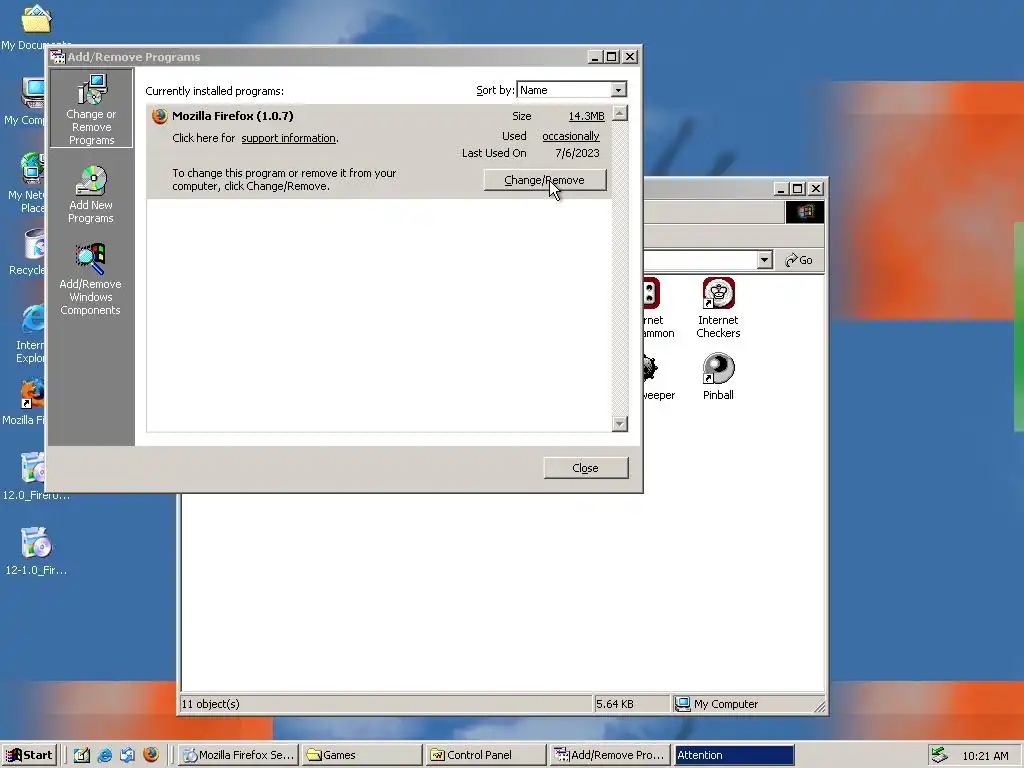Screen dimensions: 1024x768
Task: Click the system tray network icon
Action: pos(938,755)
